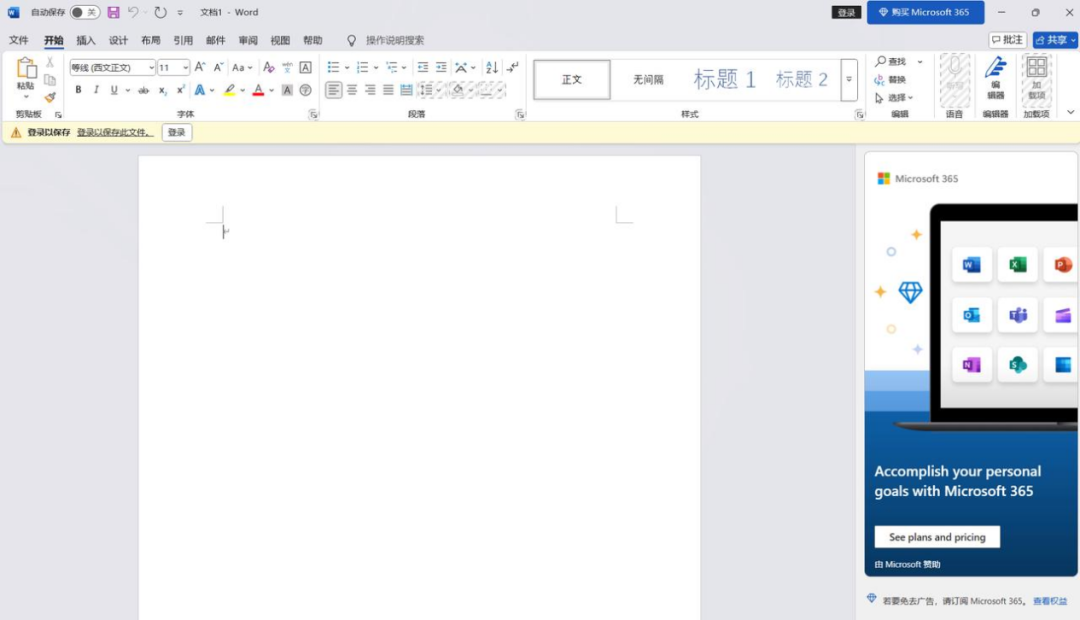Open the numbered list dropdown arrow
The height and width of the screenshot is (620, 1080).
376,68
